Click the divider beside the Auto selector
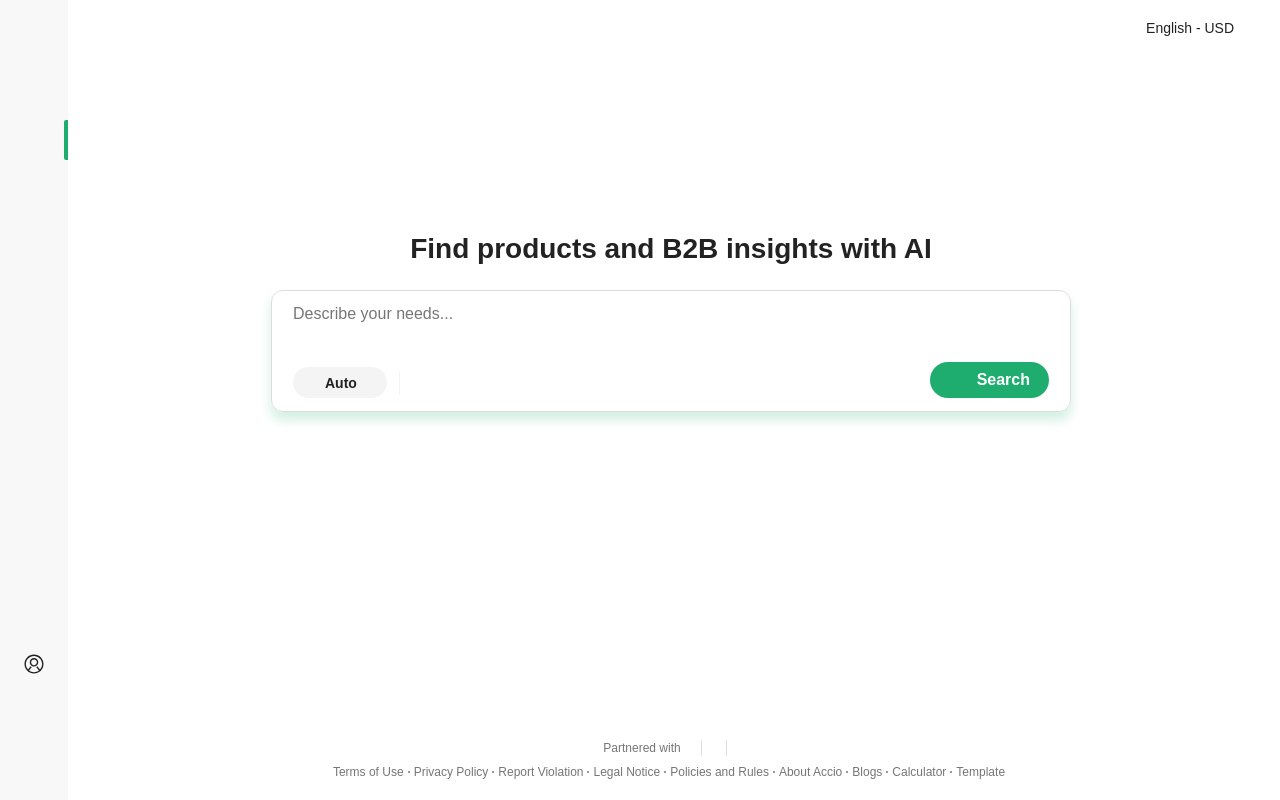Screen dimensions: 1280x800 [399, 382]
